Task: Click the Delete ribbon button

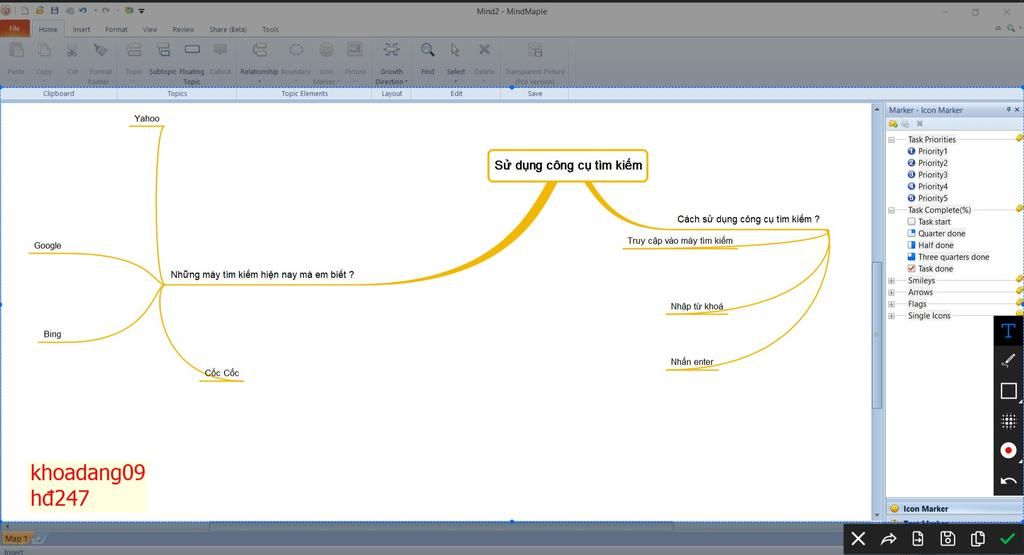Action: click(484, 59)
